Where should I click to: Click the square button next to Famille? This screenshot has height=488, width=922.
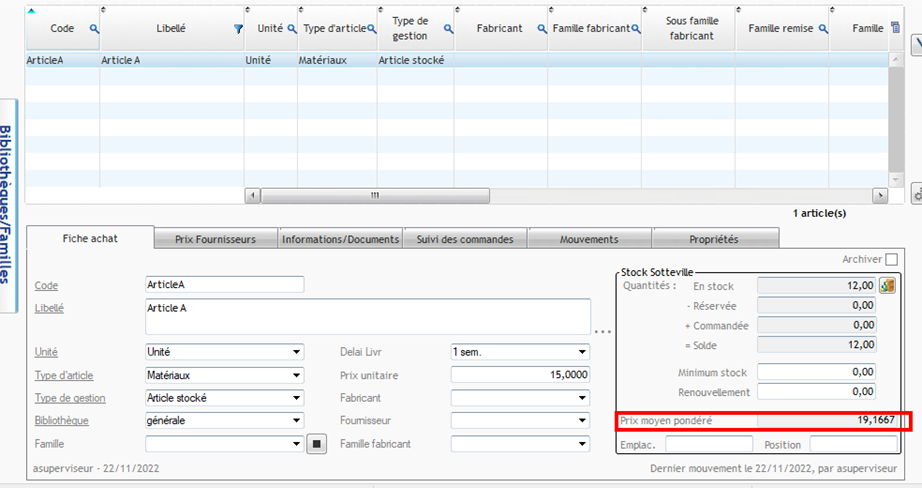317,443
